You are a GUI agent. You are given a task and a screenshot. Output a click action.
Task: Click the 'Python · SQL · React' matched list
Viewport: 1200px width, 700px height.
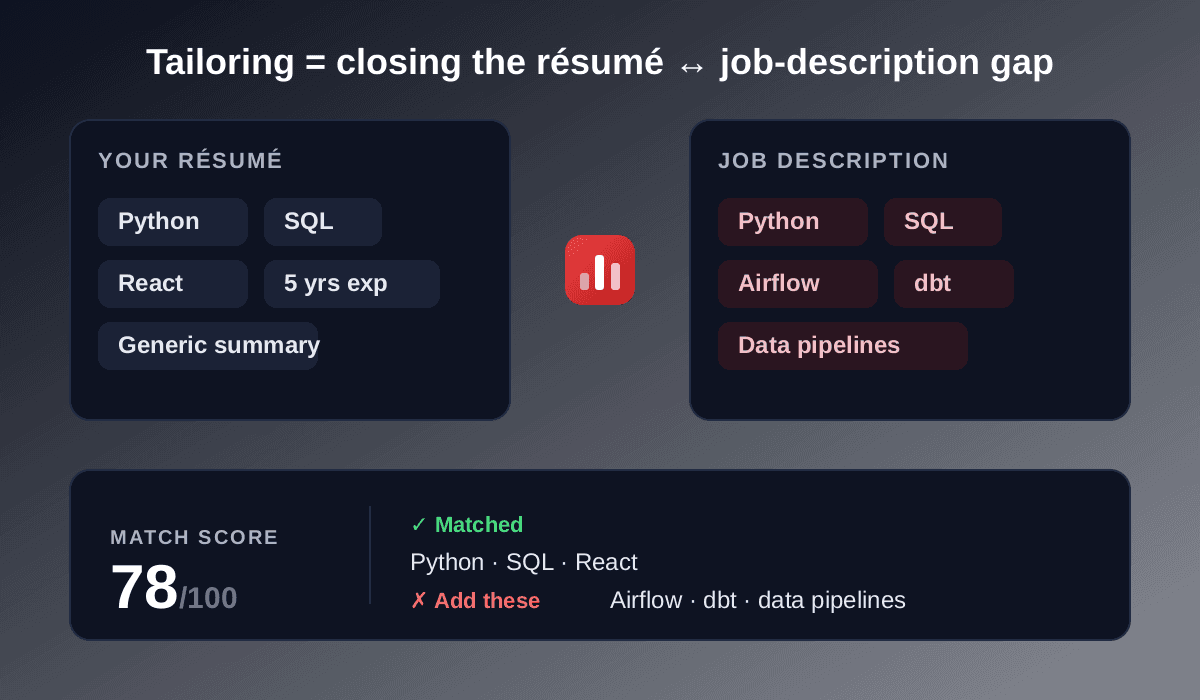[x=524, y=563]
